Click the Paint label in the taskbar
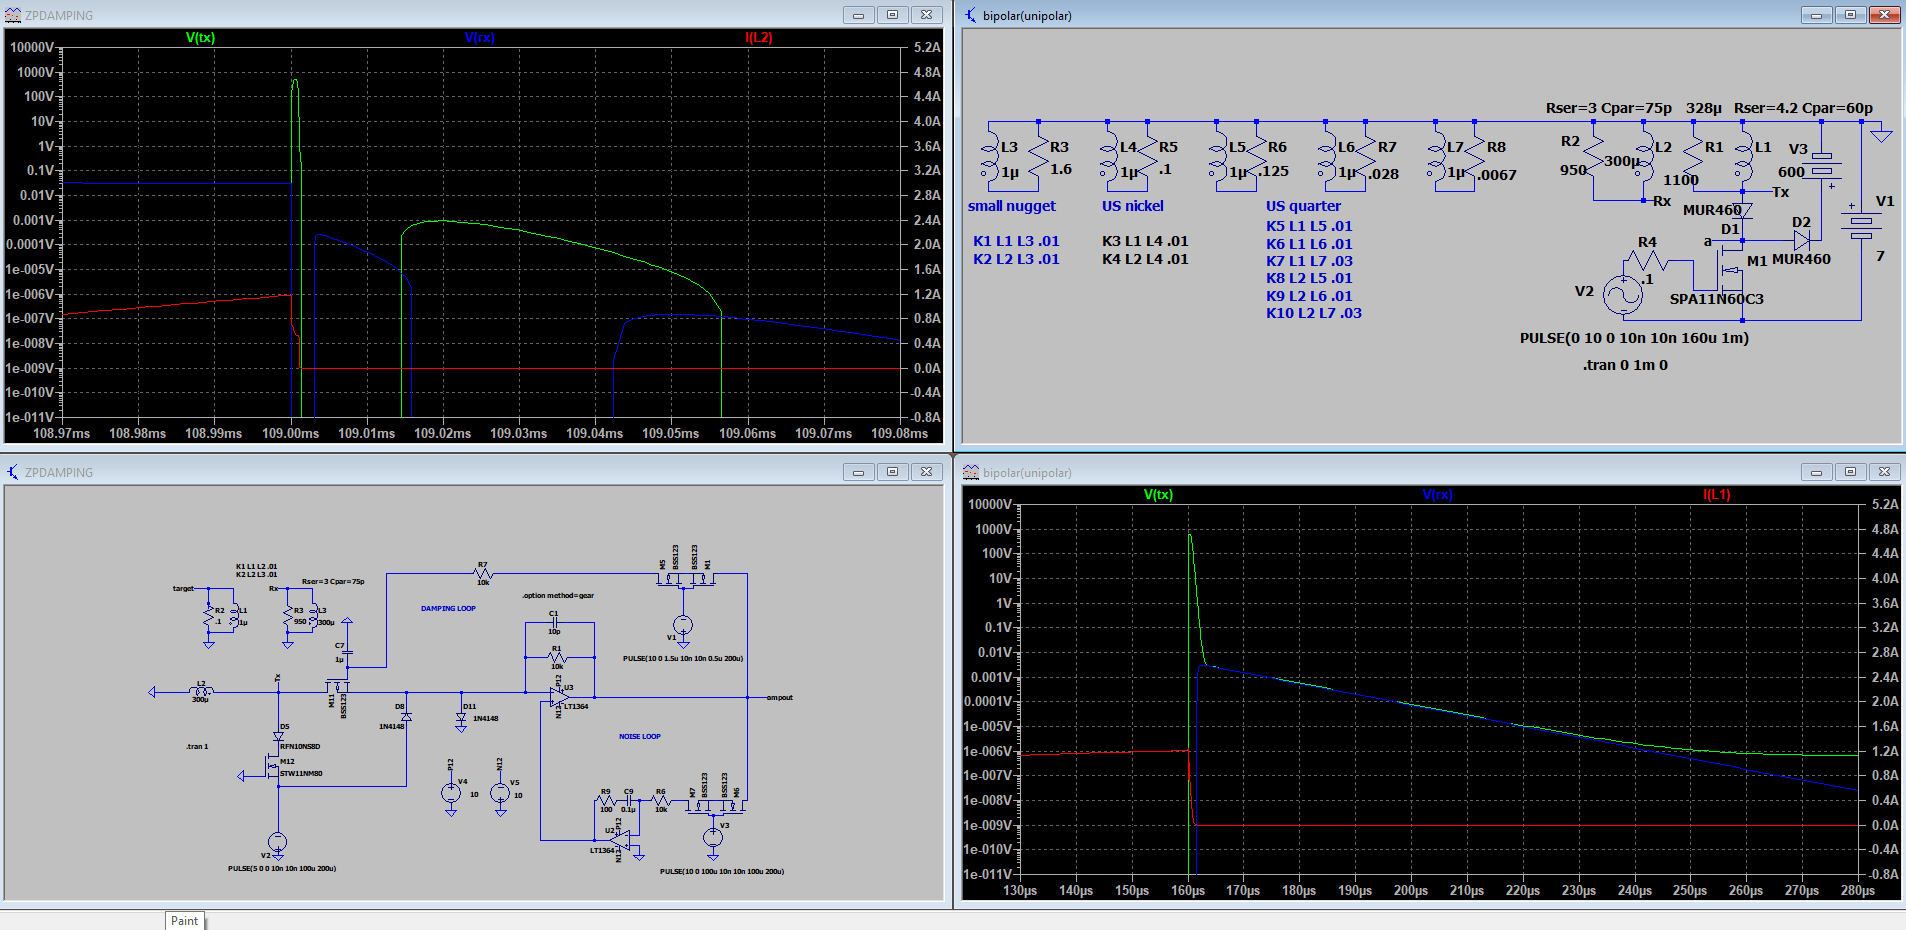Screen dimensions: 1906x930 (184, 921)
